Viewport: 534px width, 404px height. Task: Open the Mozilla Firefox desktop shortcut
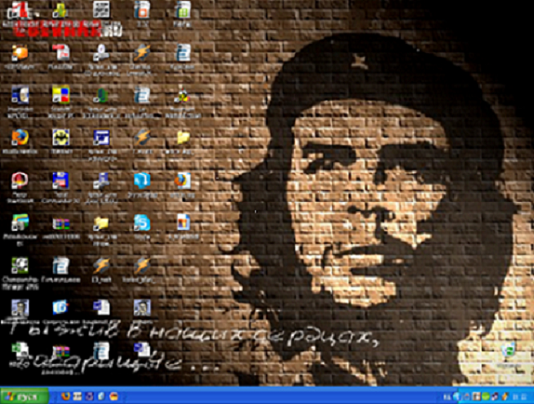[x=20, y=137]
